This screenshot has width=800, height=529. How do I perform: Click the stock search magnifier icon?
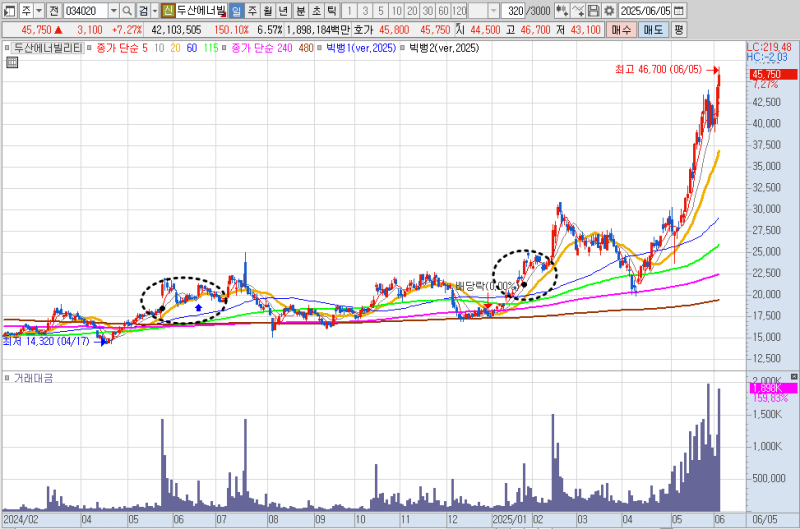pos(127,10)
